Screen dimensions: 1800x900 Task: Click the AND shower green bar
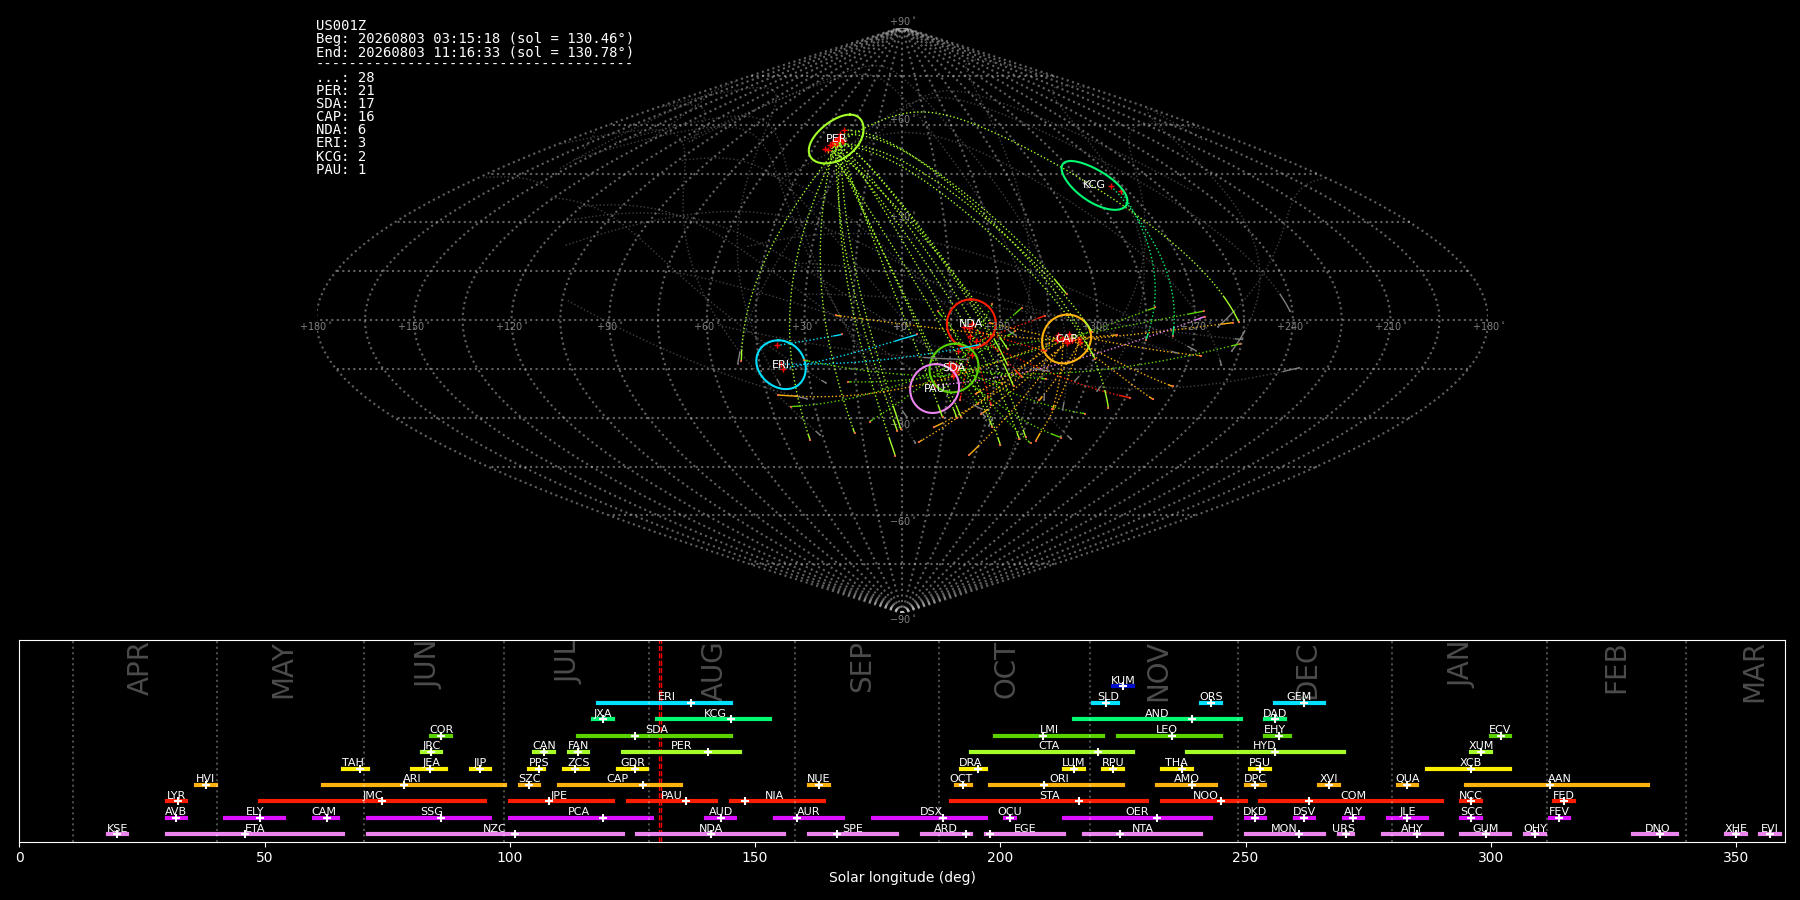click(x=1157, y=719)
